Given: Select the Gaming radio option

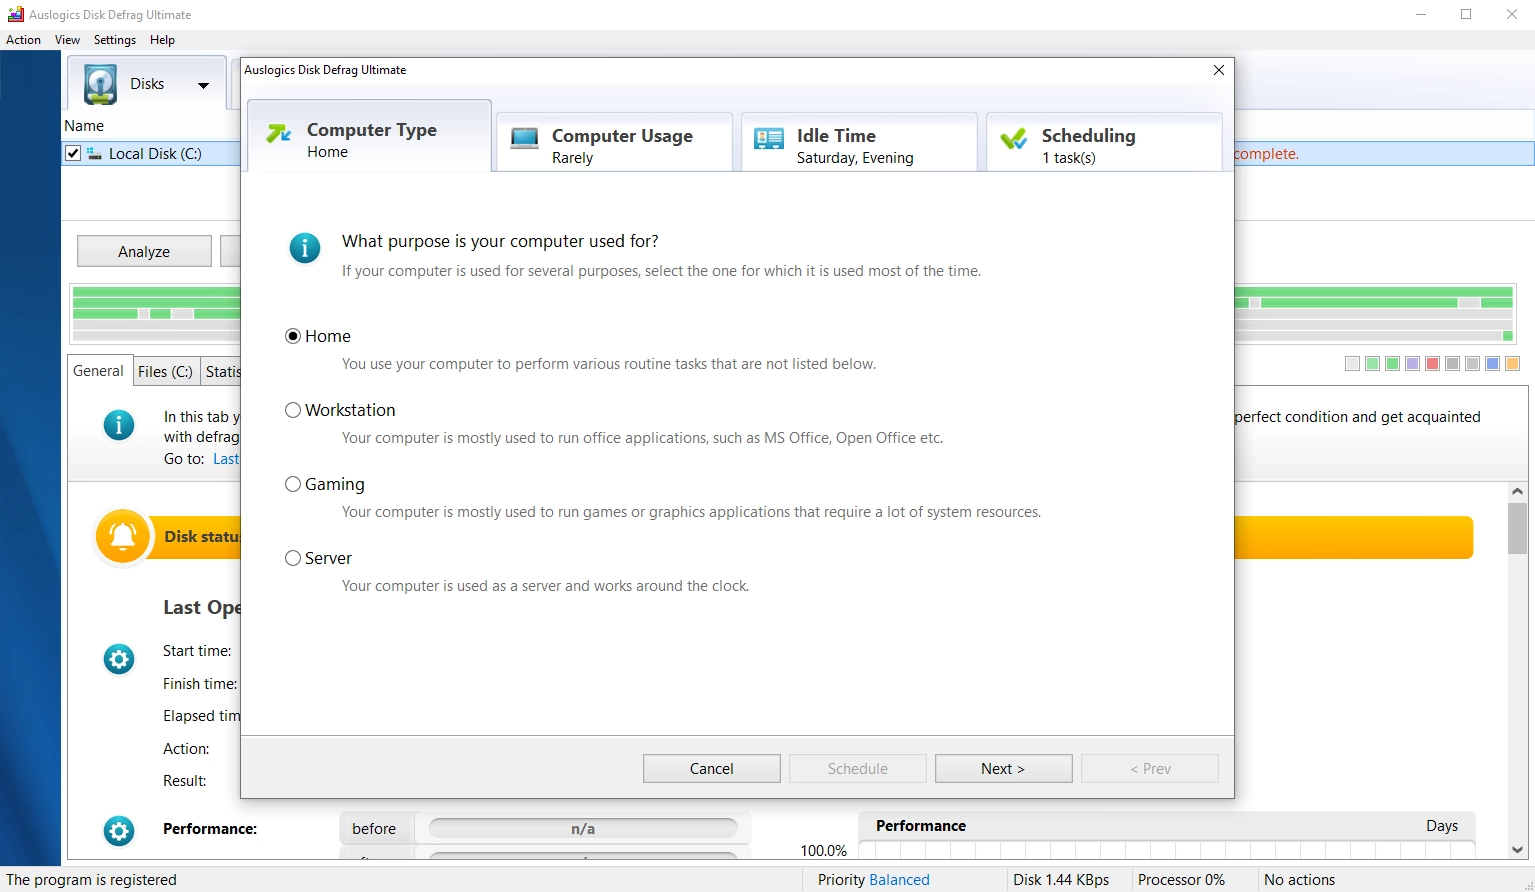Looking at the screenshot, I should click(293, 484).
